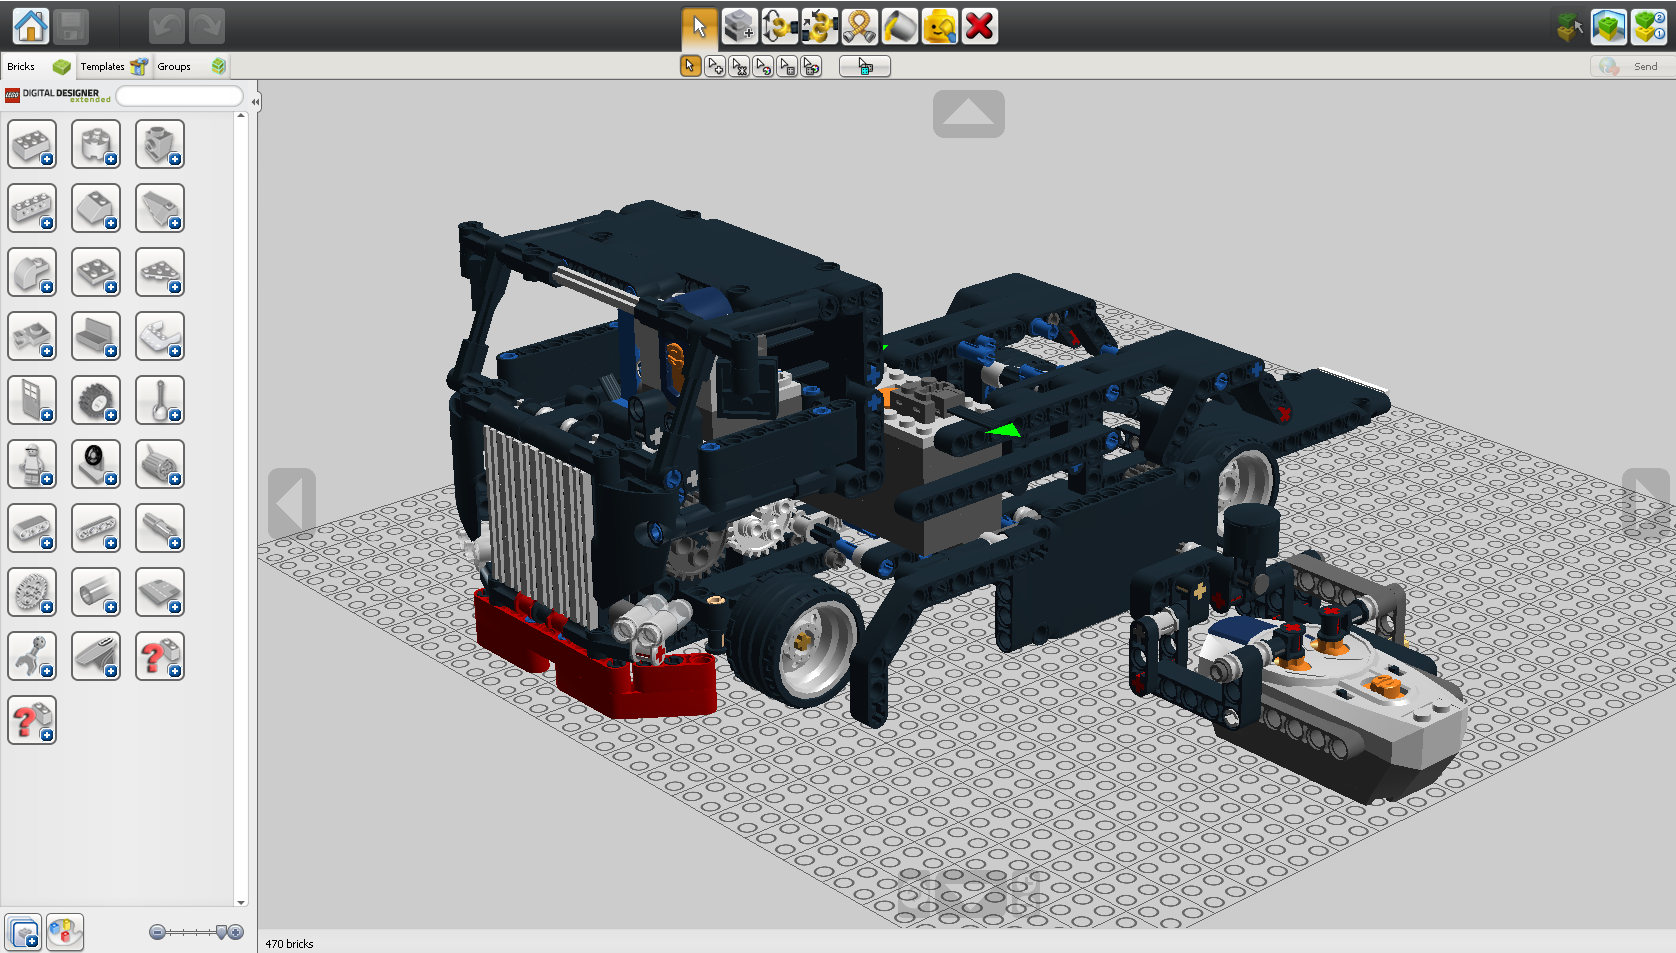
Task: Switch to View mode with the room icon
Action: pos(1608,27)
